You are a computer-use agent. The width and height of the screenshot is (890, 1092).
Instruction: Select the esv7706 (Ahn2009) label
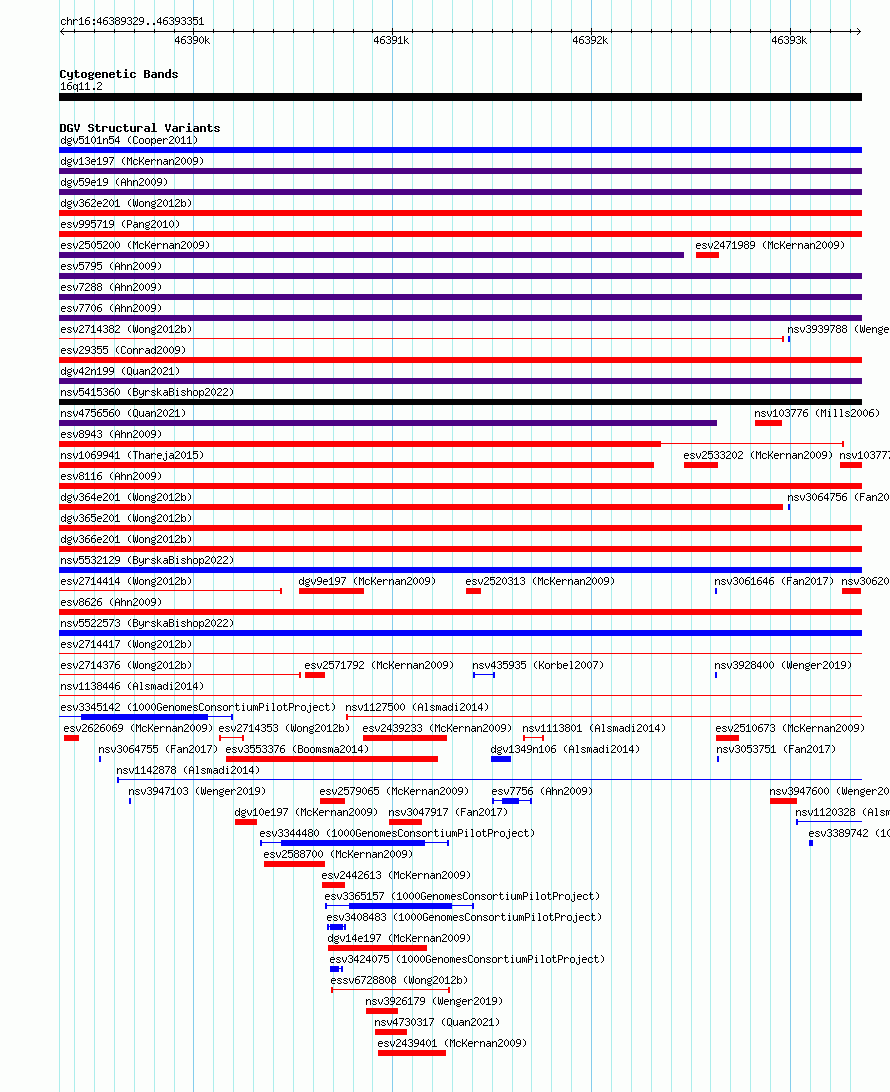[x=111, y=308]
